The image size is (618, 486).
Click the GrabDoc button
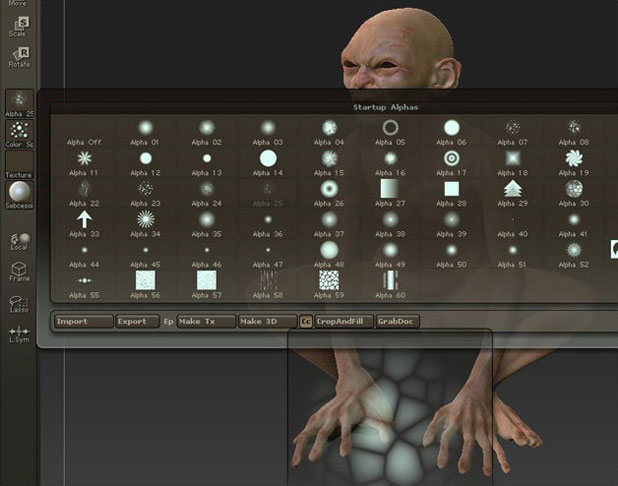click(x=397, y=322)
